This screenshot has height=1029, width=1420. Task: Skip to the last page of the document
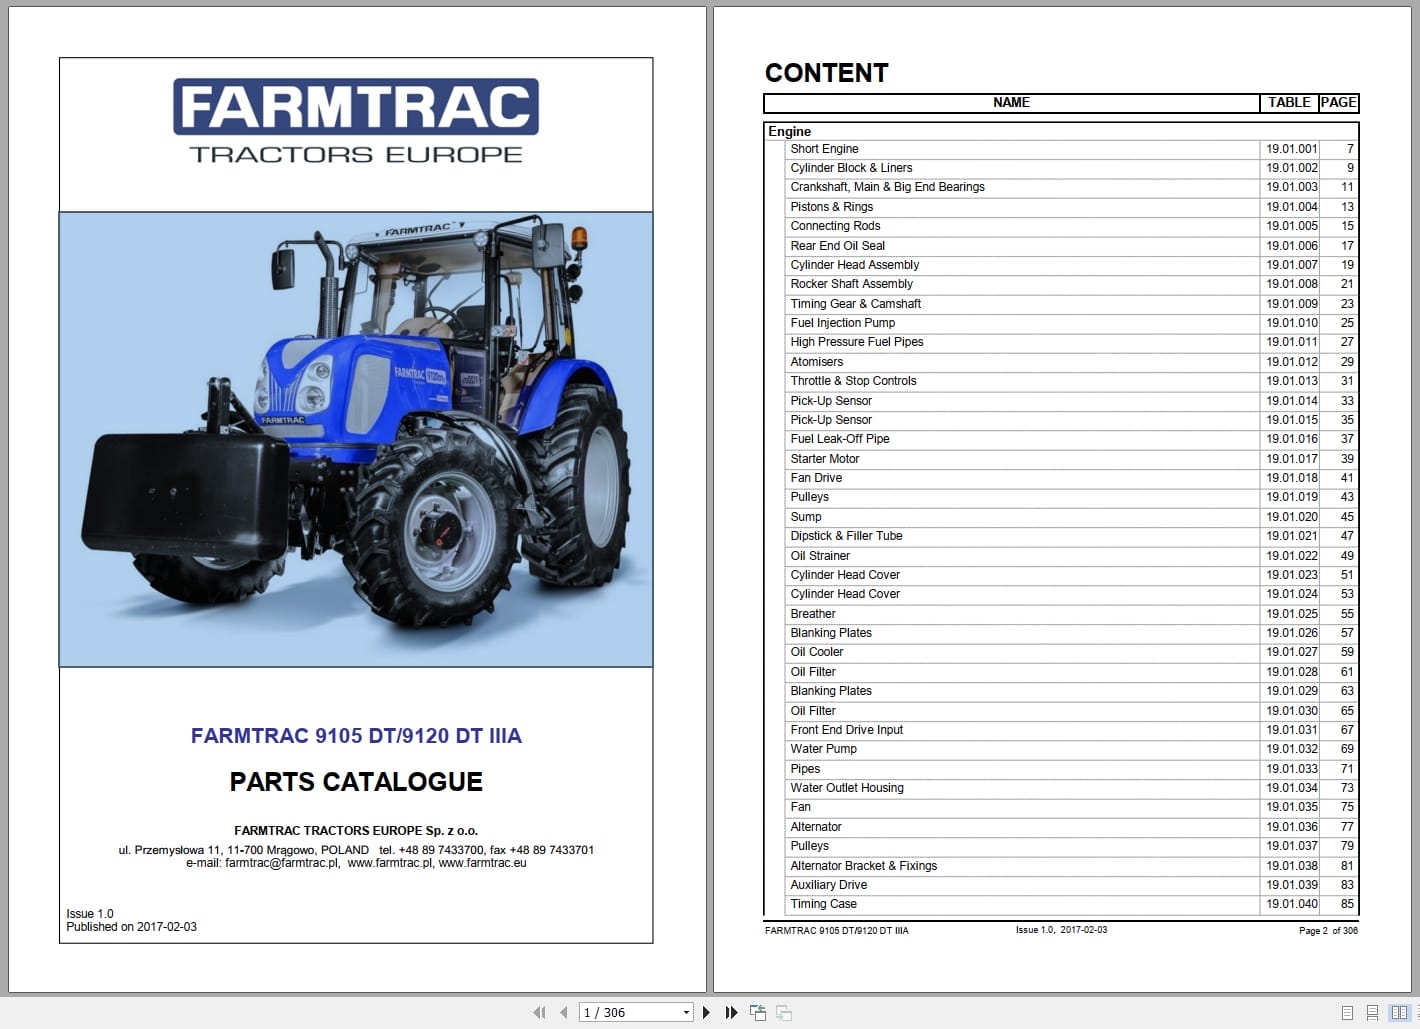point(731,1013)
